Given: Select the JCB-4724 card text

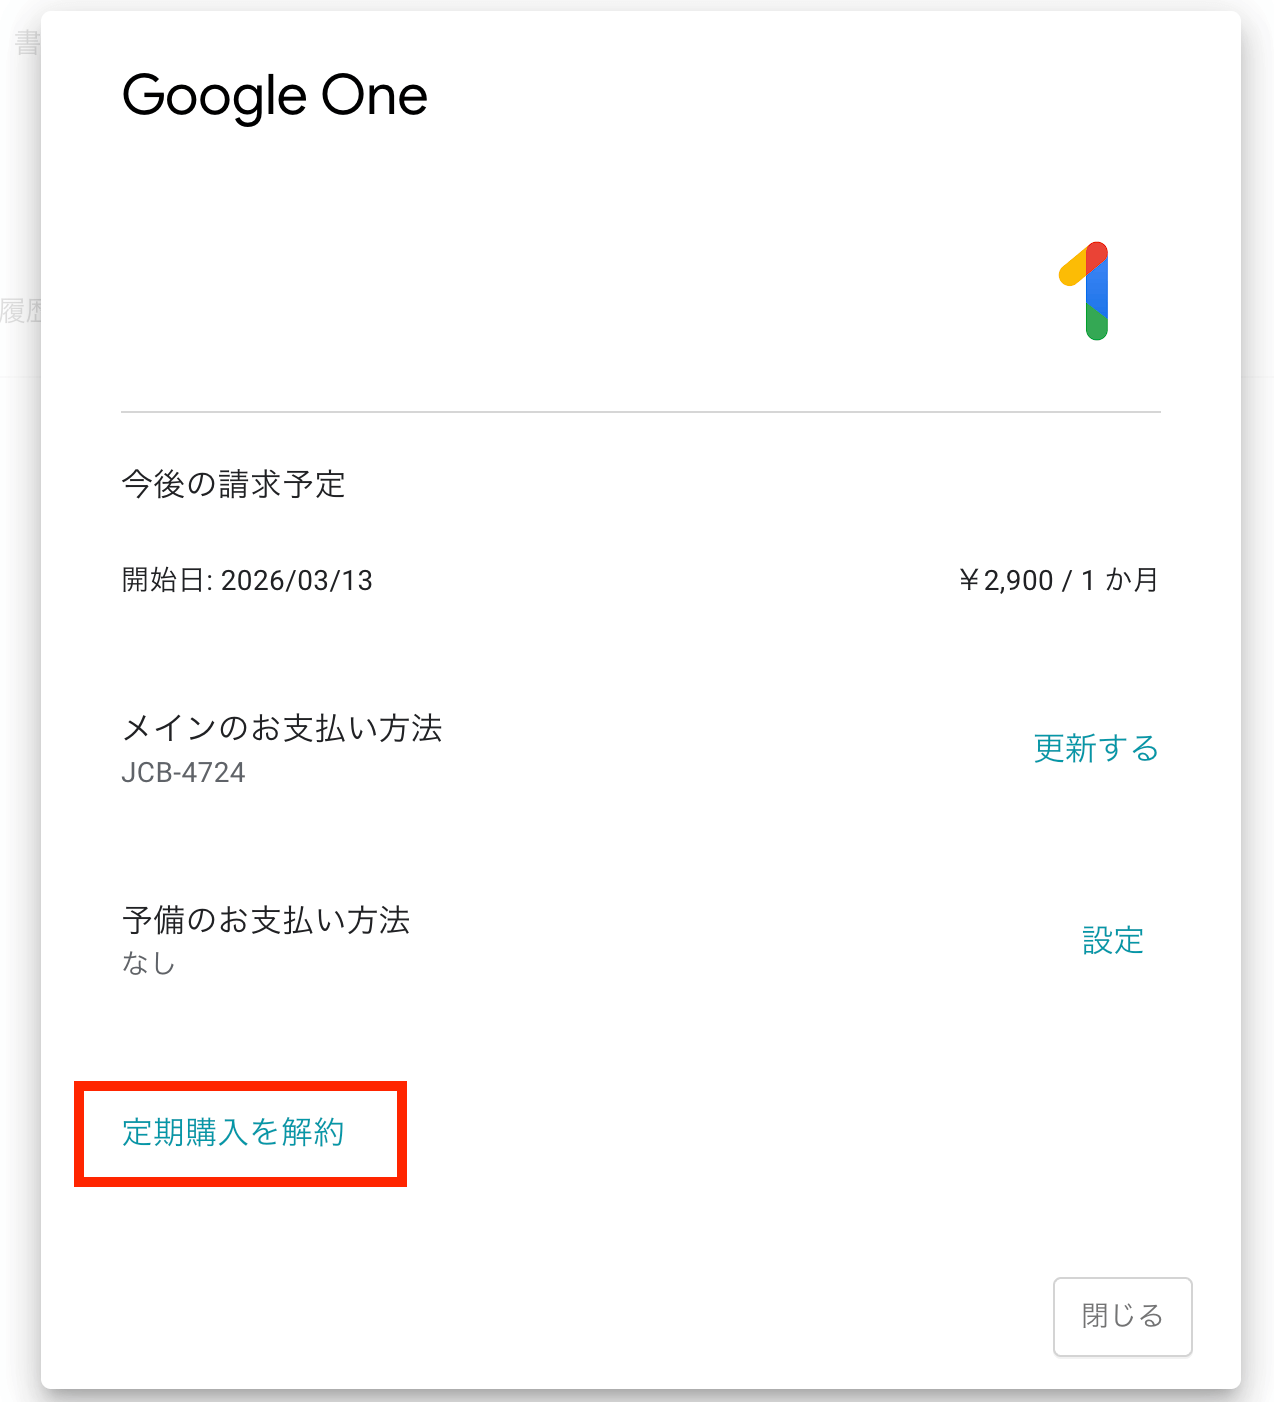Looking at the screenshot, I should [x=183, y=772].
